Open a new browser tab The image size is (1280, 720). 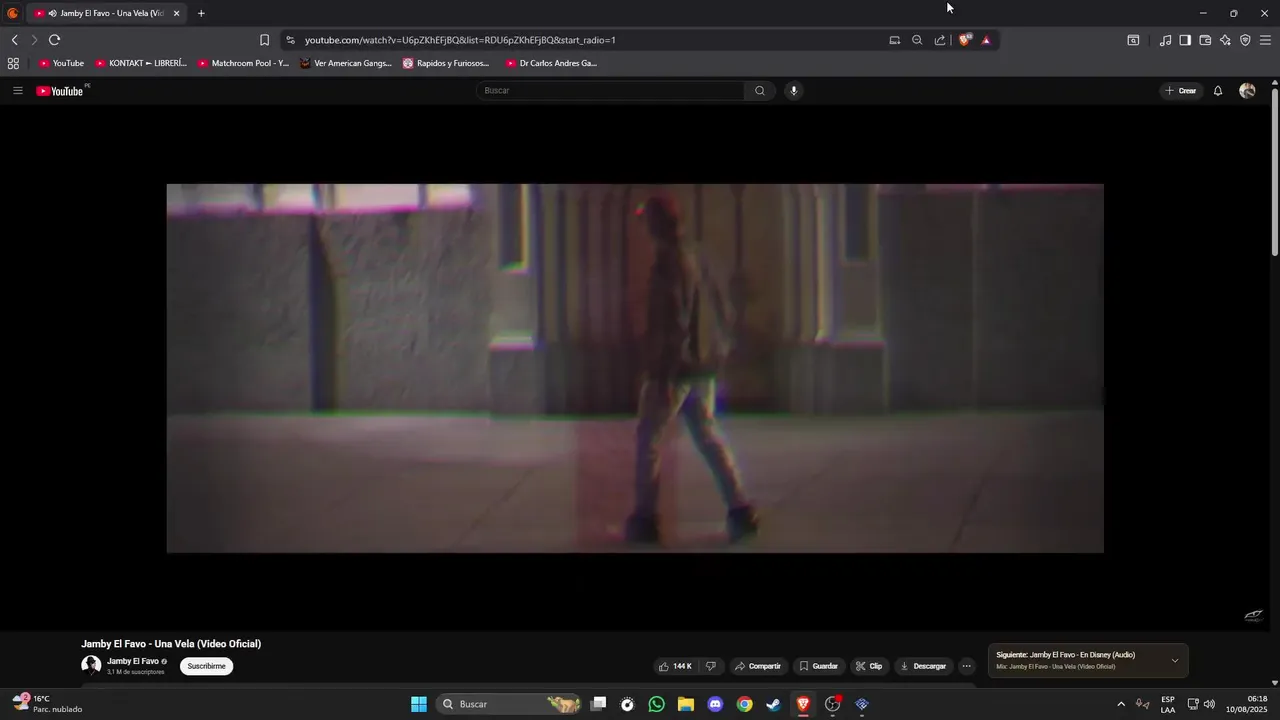201,13
